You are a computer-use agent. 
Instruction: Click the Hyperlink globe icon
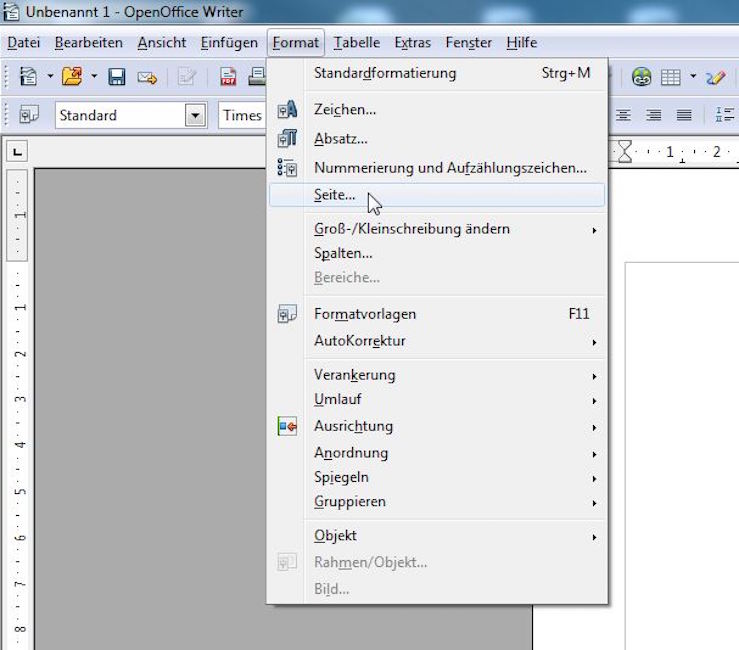641,77
